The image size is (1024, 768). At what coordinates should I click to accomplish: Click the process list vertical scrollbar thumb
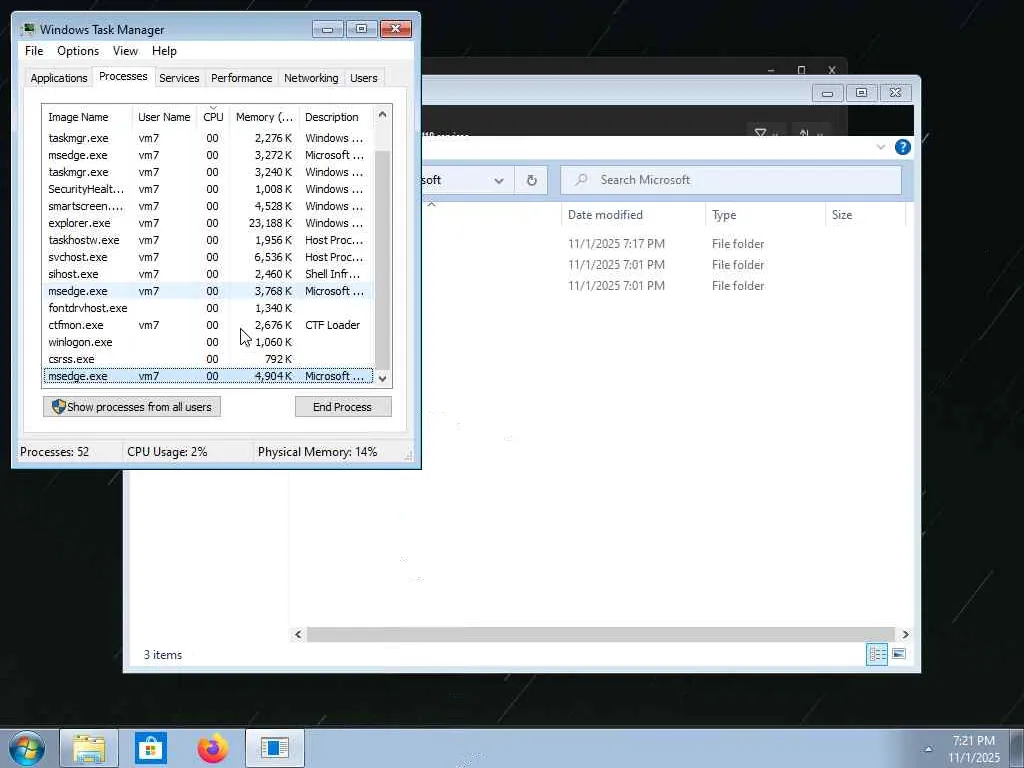(383, 259)
